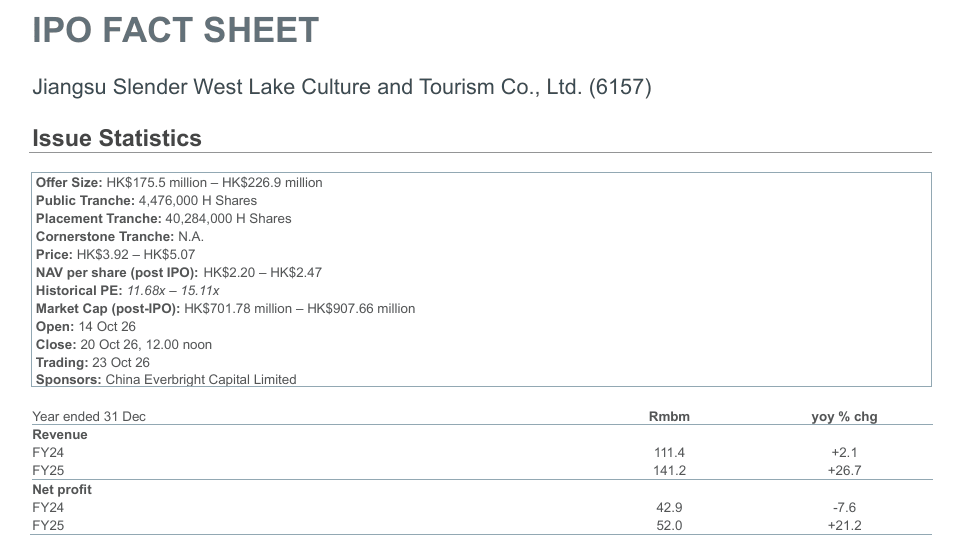
Task: Select the FY25 revenue value 141.2
Action: (x=670, y=471)
